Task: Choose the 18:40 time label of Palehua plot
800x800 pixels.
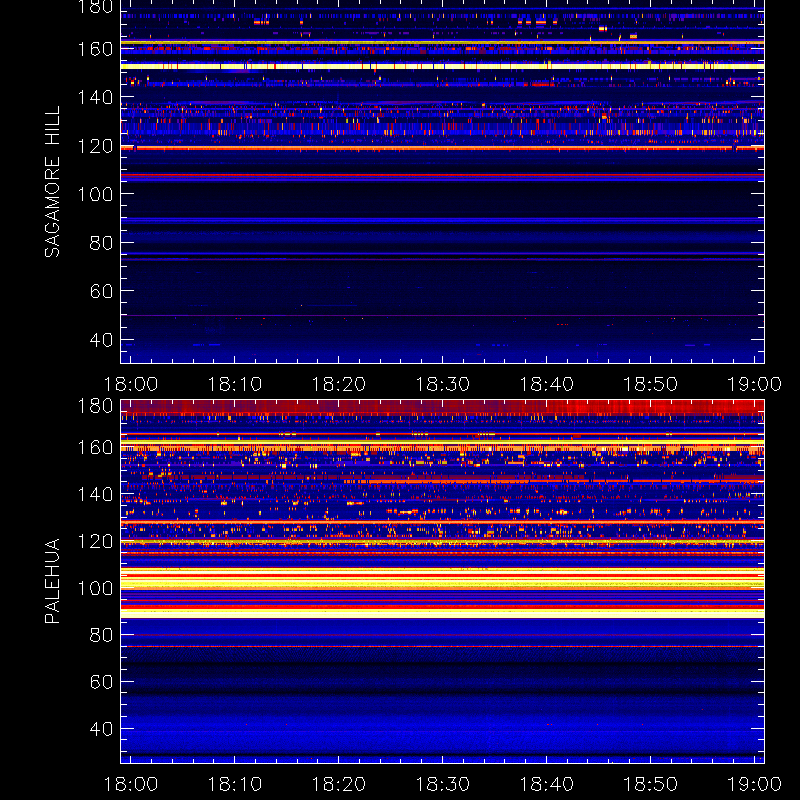Action: (546, 784)
